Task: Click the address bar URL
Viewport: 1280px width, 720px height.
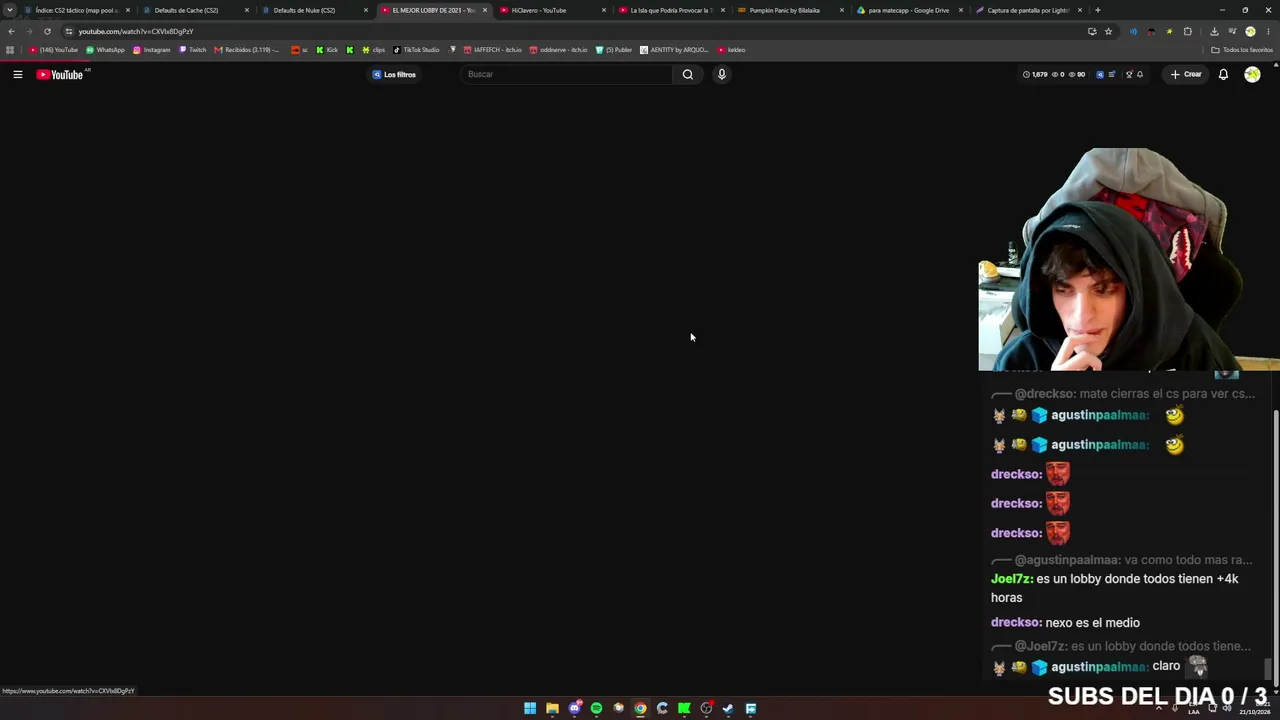Action: [x=136, y=31]
